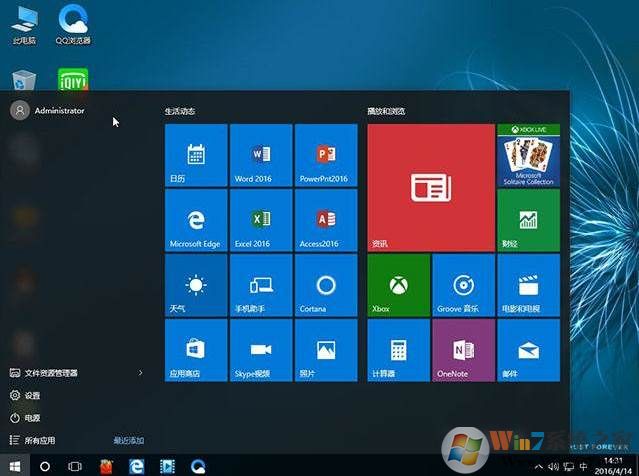The width and height of the screenshot is (639, 476).
Task: Launch the Access 2016 tile
Action: pos(325,220)
